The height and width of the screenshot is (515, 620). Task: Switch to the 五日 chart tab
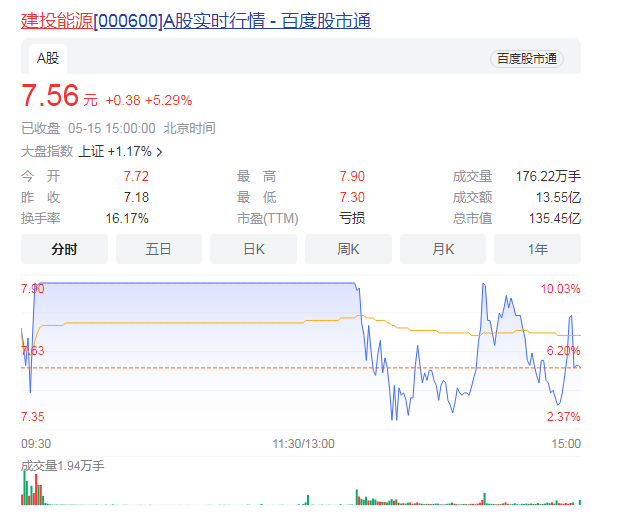click(158, 249)
